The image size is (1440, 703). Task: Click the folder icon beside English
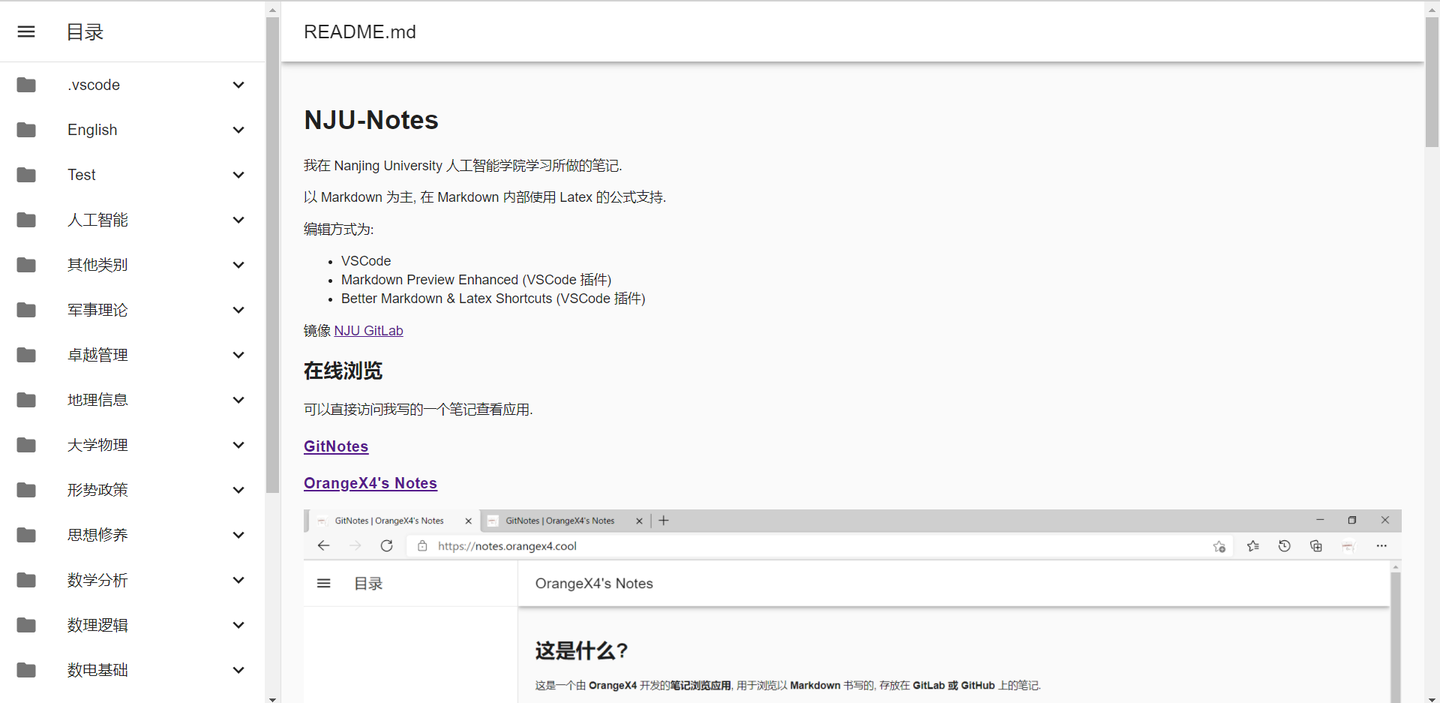[25, 129]
